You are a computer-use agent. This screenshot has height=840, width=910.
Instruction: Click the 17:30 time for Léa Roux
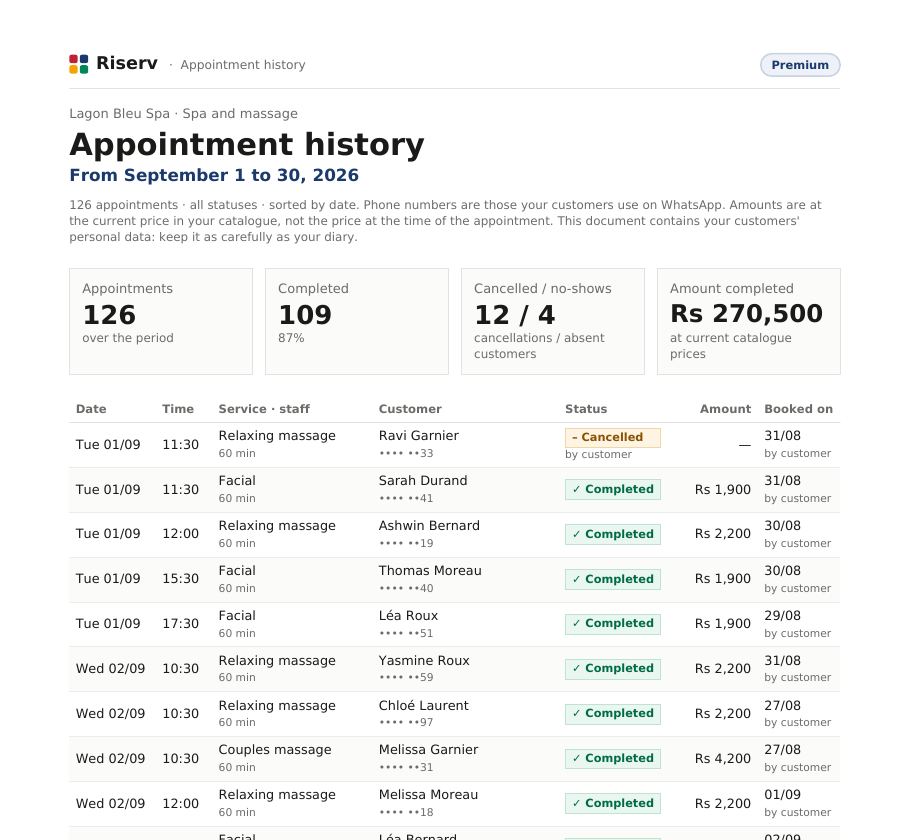(180, 623)
